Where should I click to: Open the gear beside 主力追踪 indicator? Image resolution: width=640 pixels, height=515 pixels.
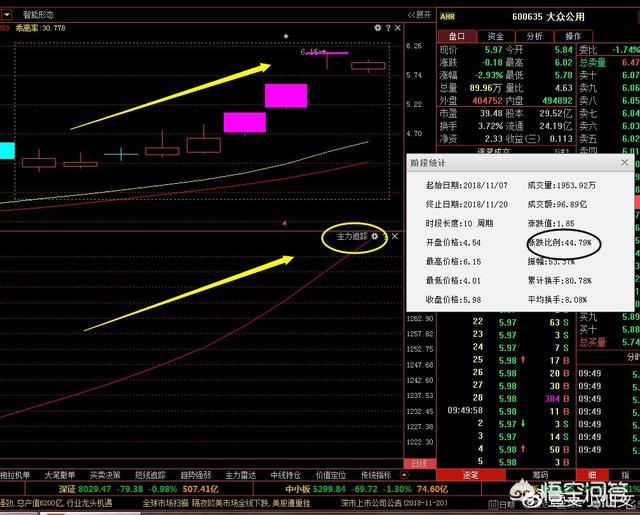point(375,237)
